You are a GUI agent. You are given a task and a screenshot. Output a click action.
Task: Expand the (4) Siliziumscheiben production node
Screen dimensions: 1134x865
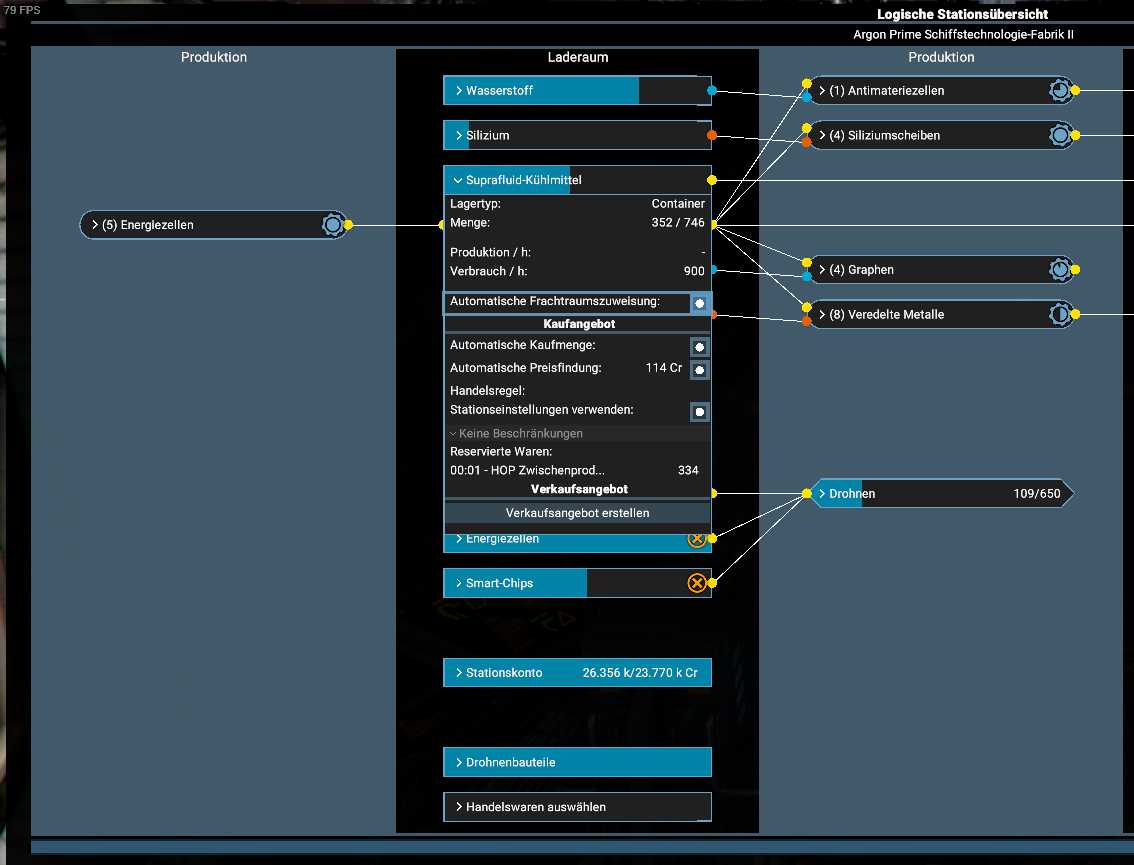point(940,135)
